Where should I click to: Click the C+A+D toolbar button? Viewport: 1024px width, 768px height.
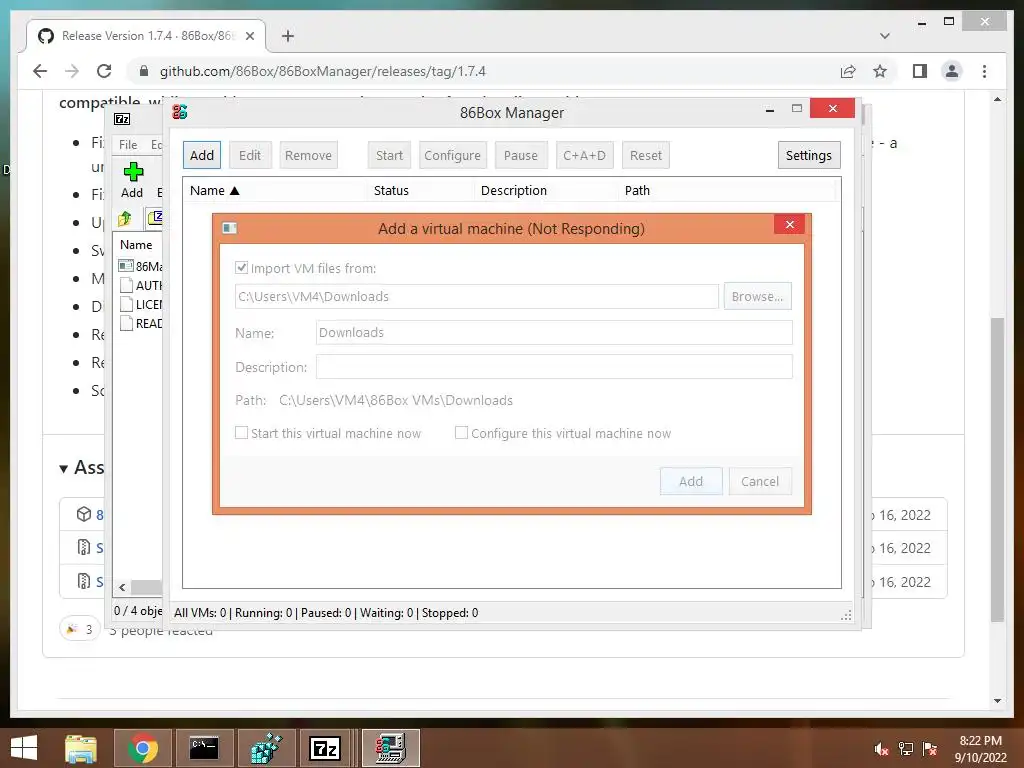click(x=584, y=155)
